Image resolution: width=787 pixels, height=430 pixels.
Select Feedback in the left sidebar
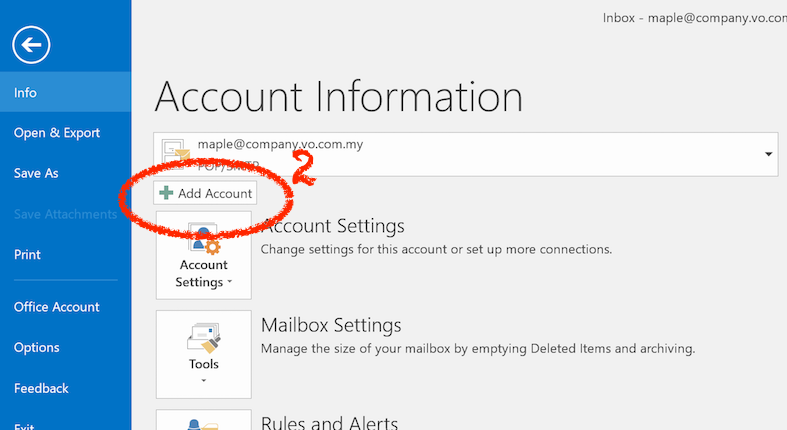(x=41, y=388)
